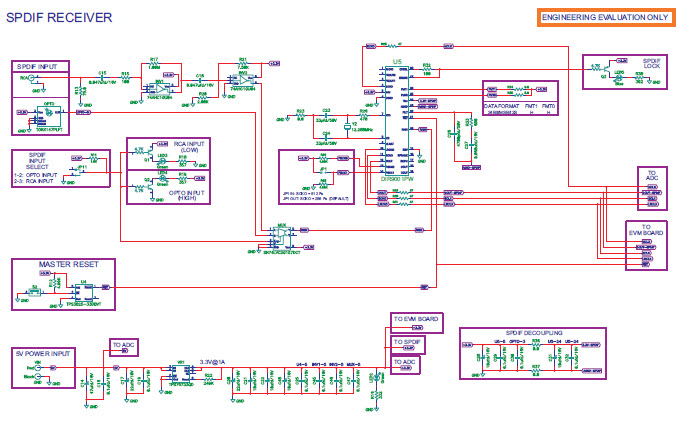
Task: Select the JP11 jumper in SPDIF INPUT SELECT
Action: 83,169
